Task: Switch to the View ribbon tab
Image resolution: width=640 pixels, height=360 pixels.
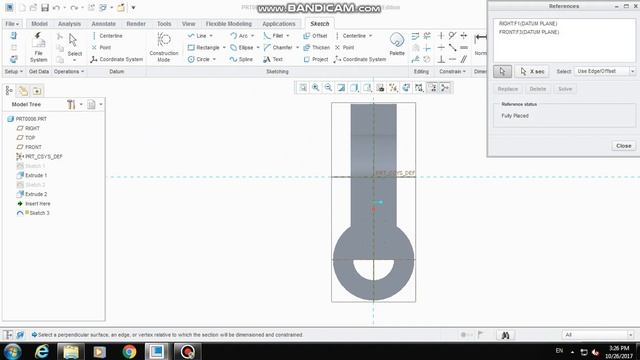Action: pyautogui.click(x=189, y=24)
